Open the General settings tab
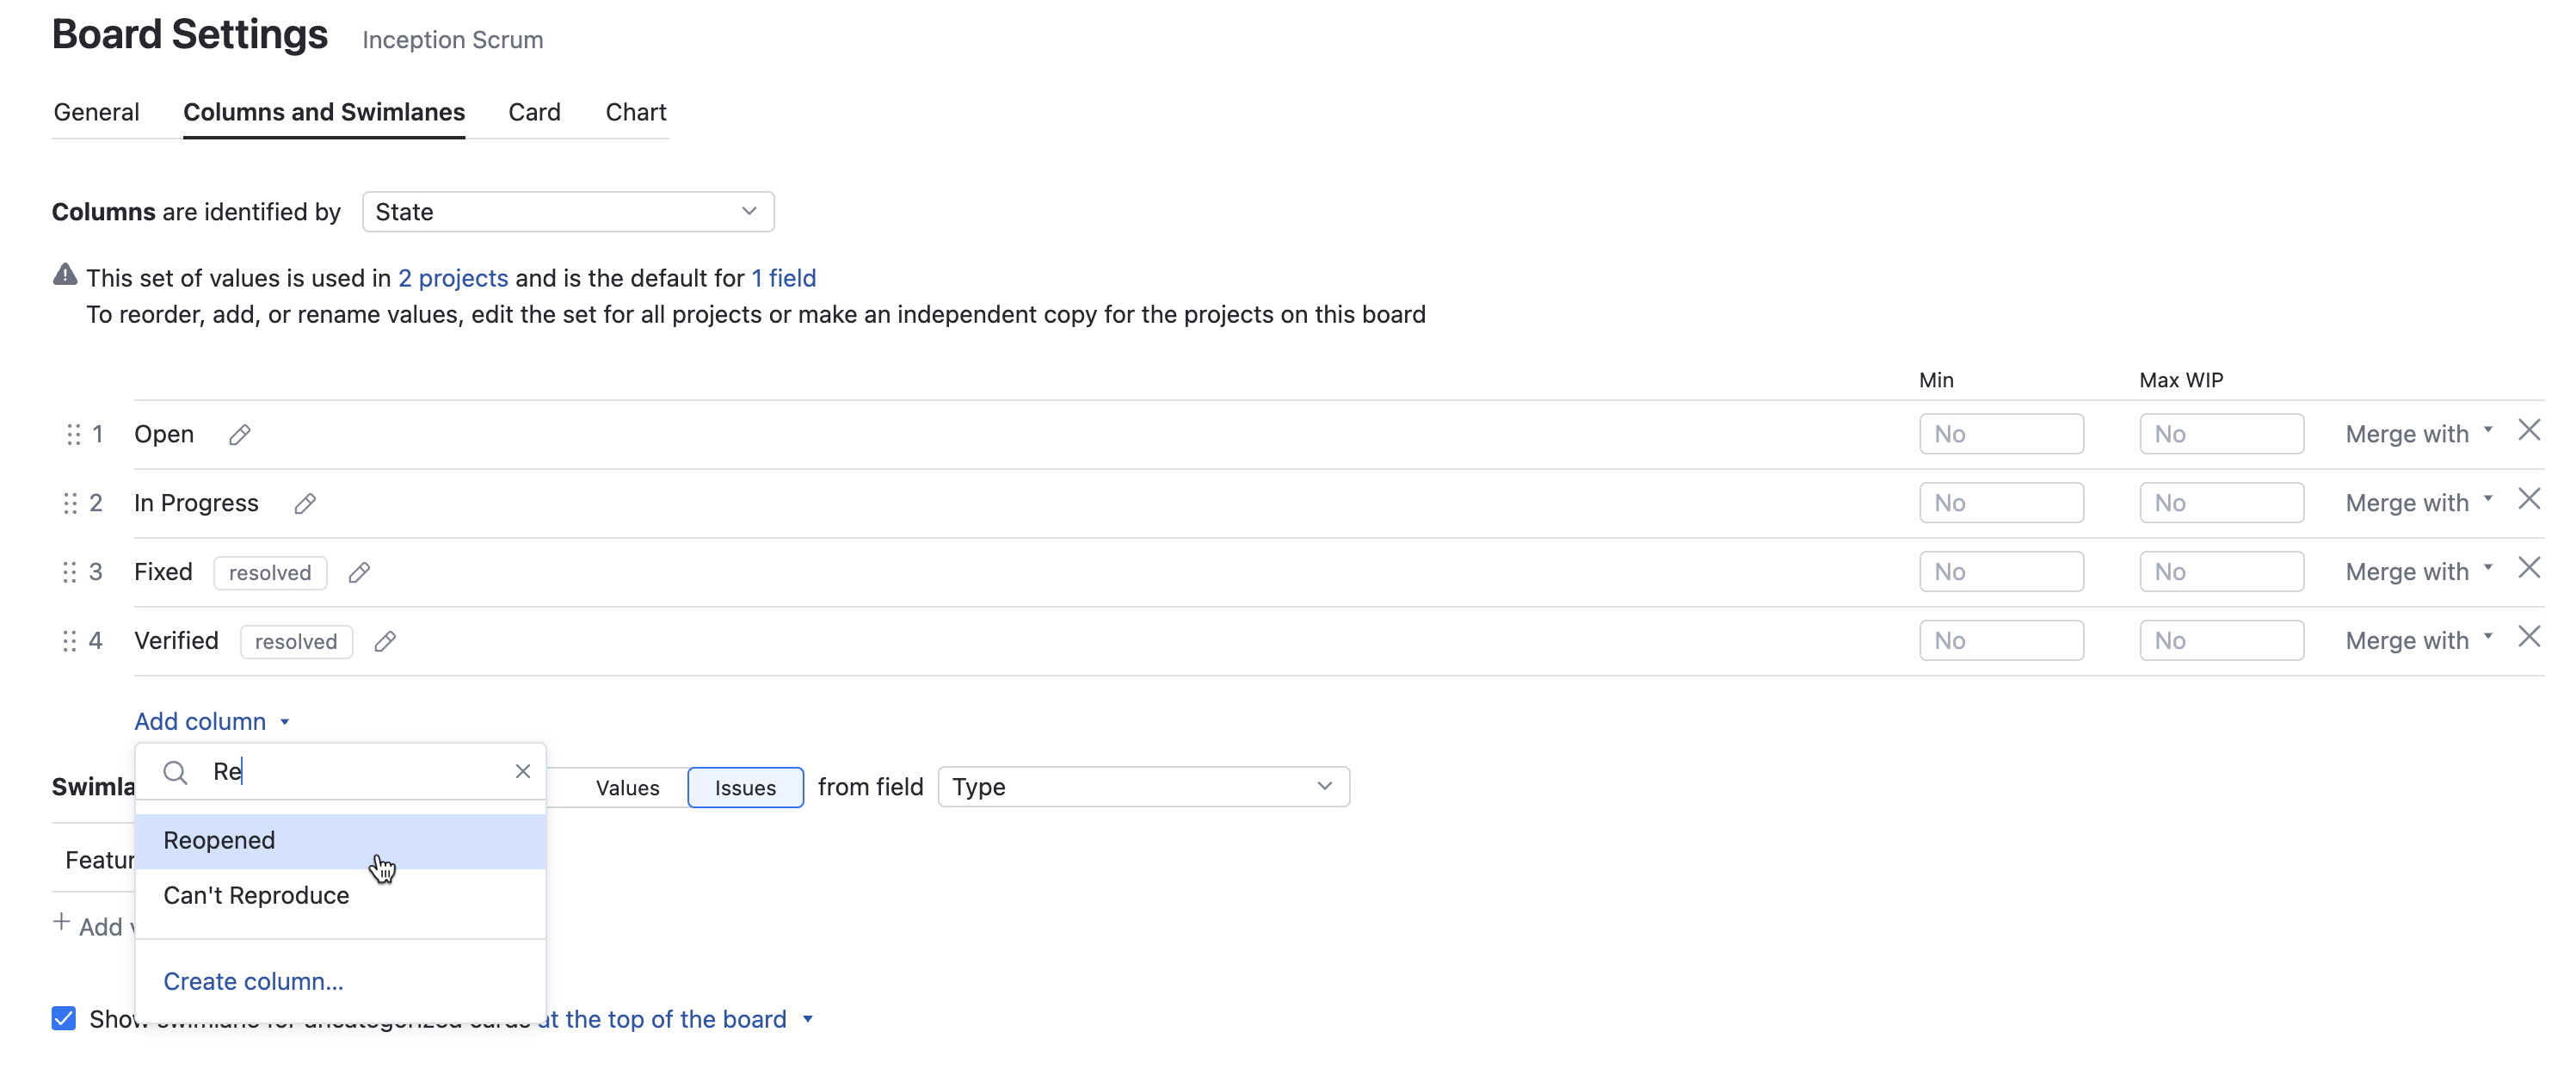Image resolution: width=2576 pixels, height=1069 pixels. [x=96, y=112]
